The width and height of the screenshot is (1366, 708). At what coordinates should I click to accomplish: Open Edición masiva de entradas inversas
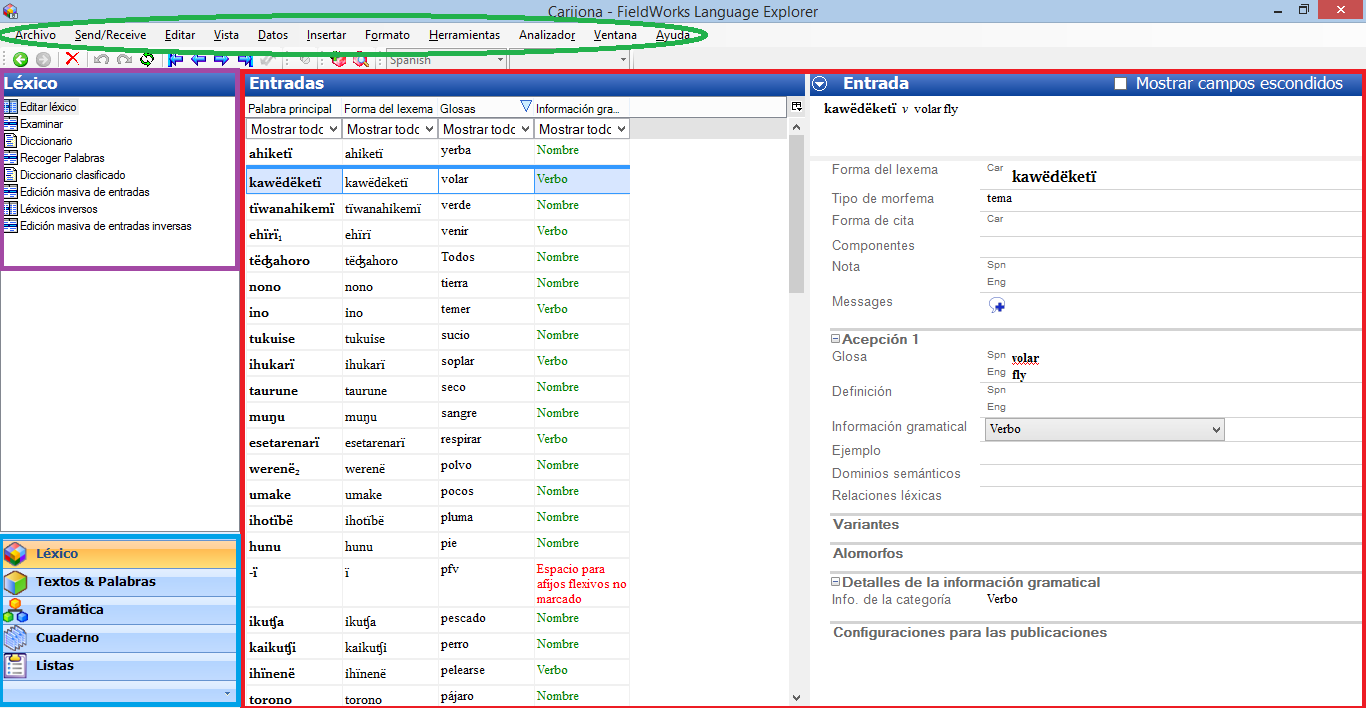[98, 226]
